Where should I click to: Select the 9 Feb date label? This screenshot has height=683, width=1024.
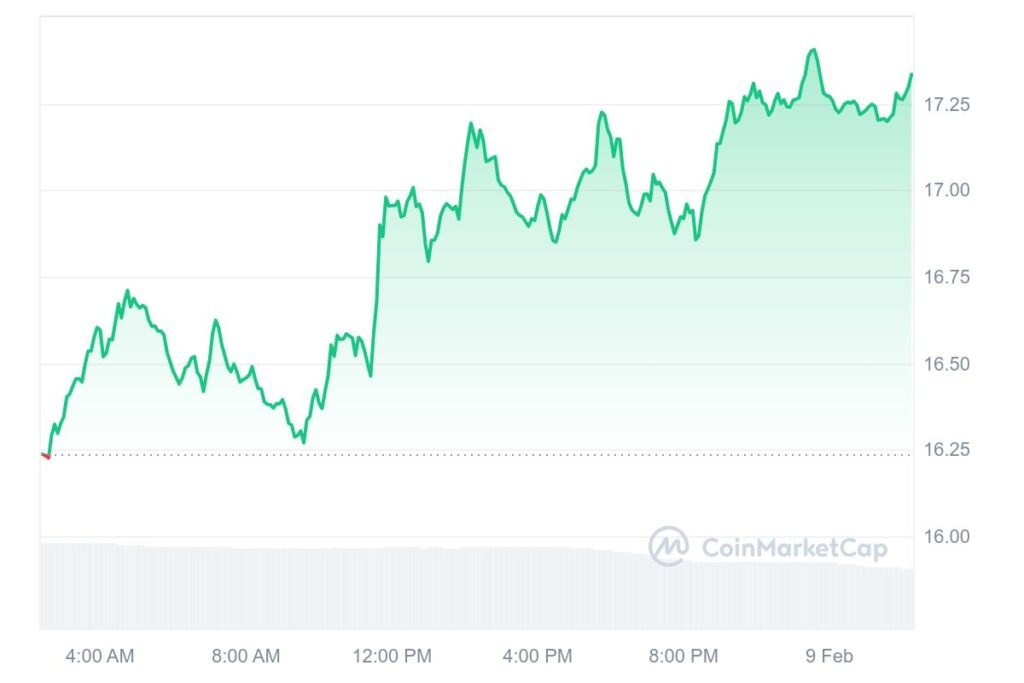(x=829, y=656)
